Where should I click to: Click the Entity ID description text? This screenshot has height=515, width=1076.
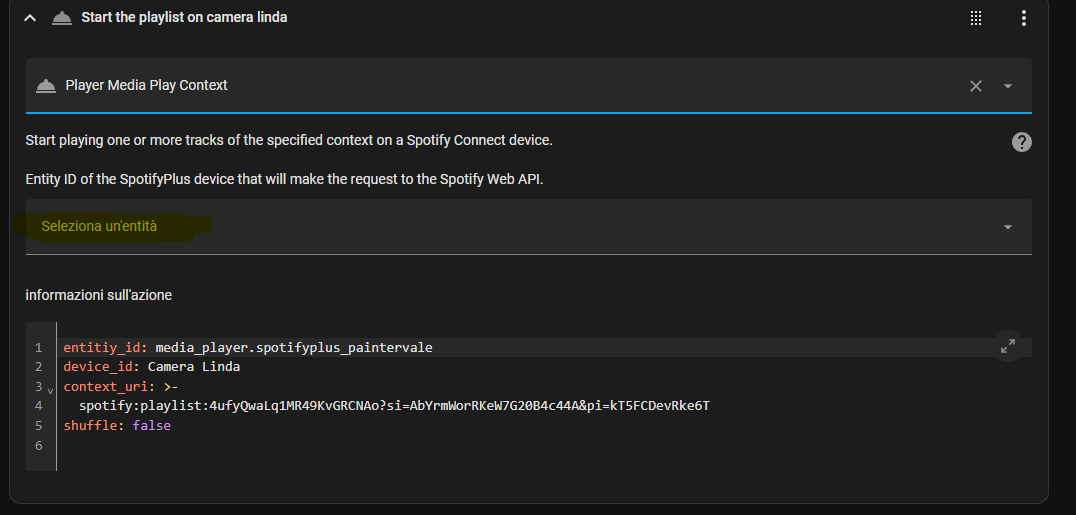pyautogui.click(x=284, y=180)
